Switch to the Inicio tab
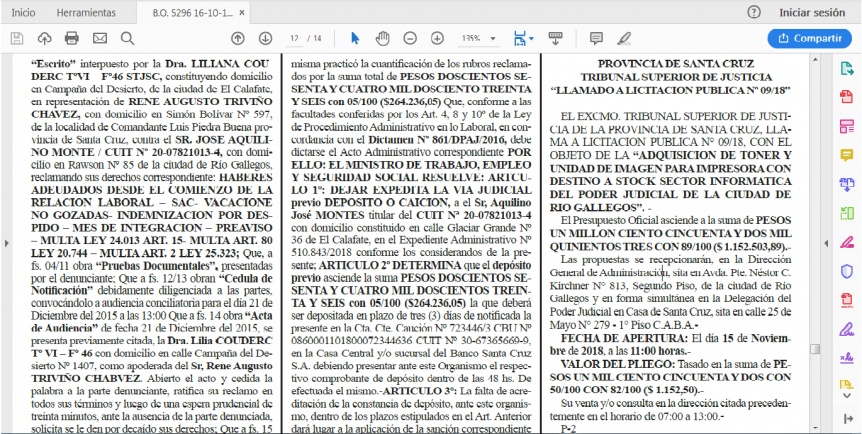 point(24,12)
